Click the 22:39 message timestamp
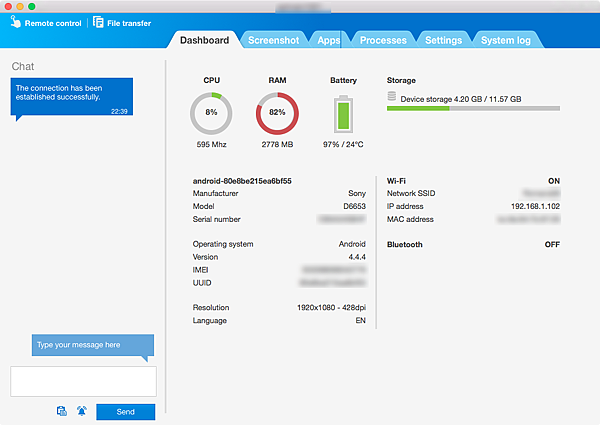This screenshot has width=600, height=425. click(x=119, y=111)
